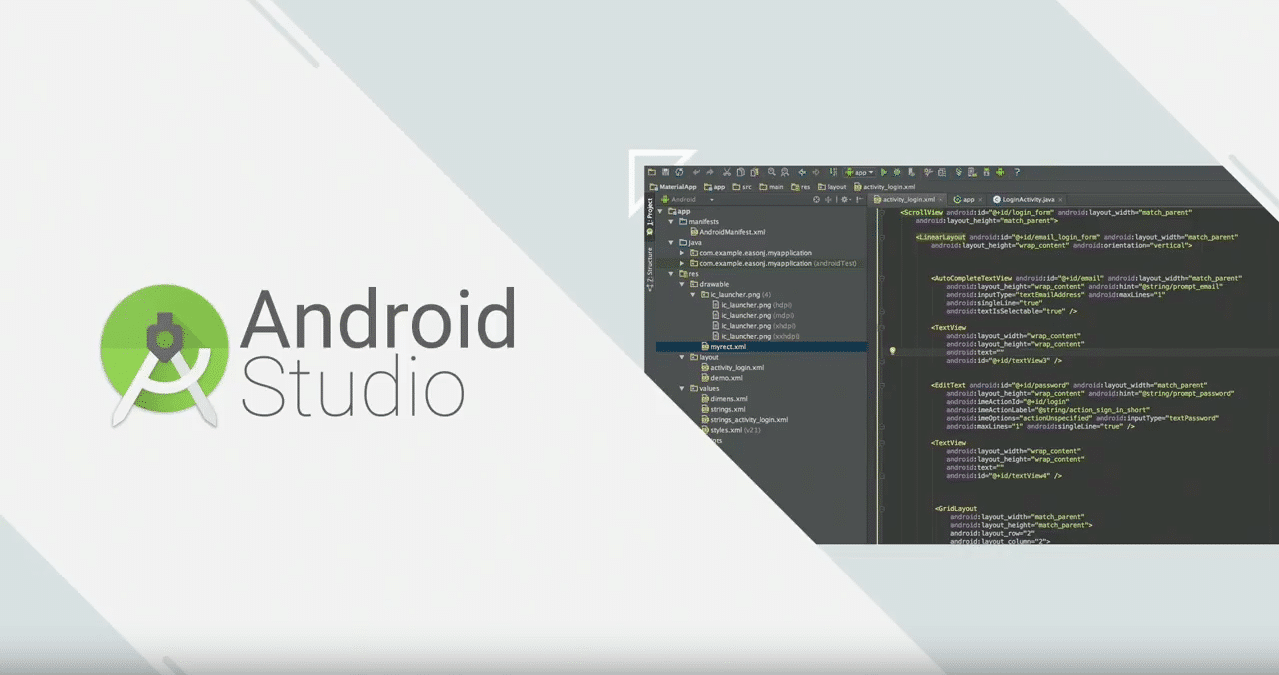This screenshot has height=675, width=1279.
Task: Click the Find magnifier icon in toolbar
Action: [x=771, y=172]
